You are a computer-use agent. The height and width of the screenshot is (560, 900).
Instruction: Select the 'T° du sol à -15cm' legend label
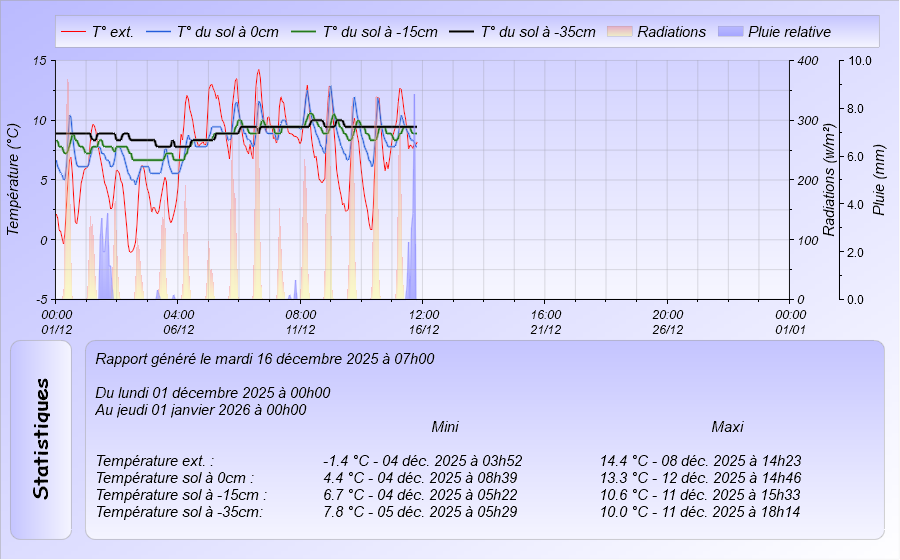379,32
